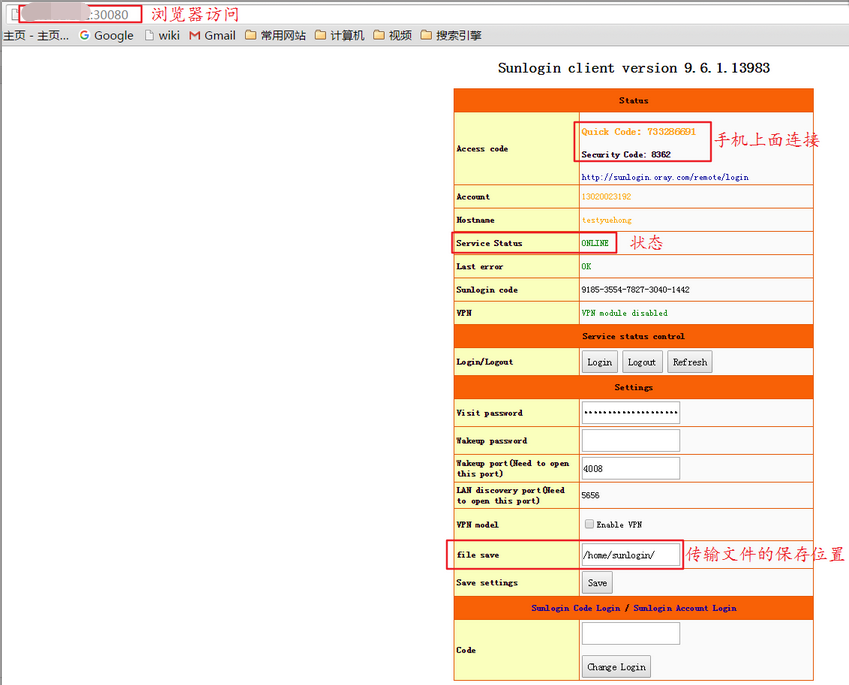
Task: Click the Security Code 8362 text
Action: pos(626,154)
